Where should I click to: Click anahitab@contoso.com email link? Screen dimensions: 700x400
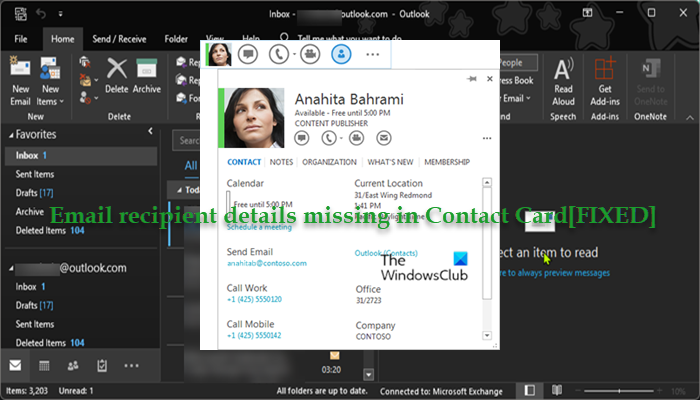point(267,263)
